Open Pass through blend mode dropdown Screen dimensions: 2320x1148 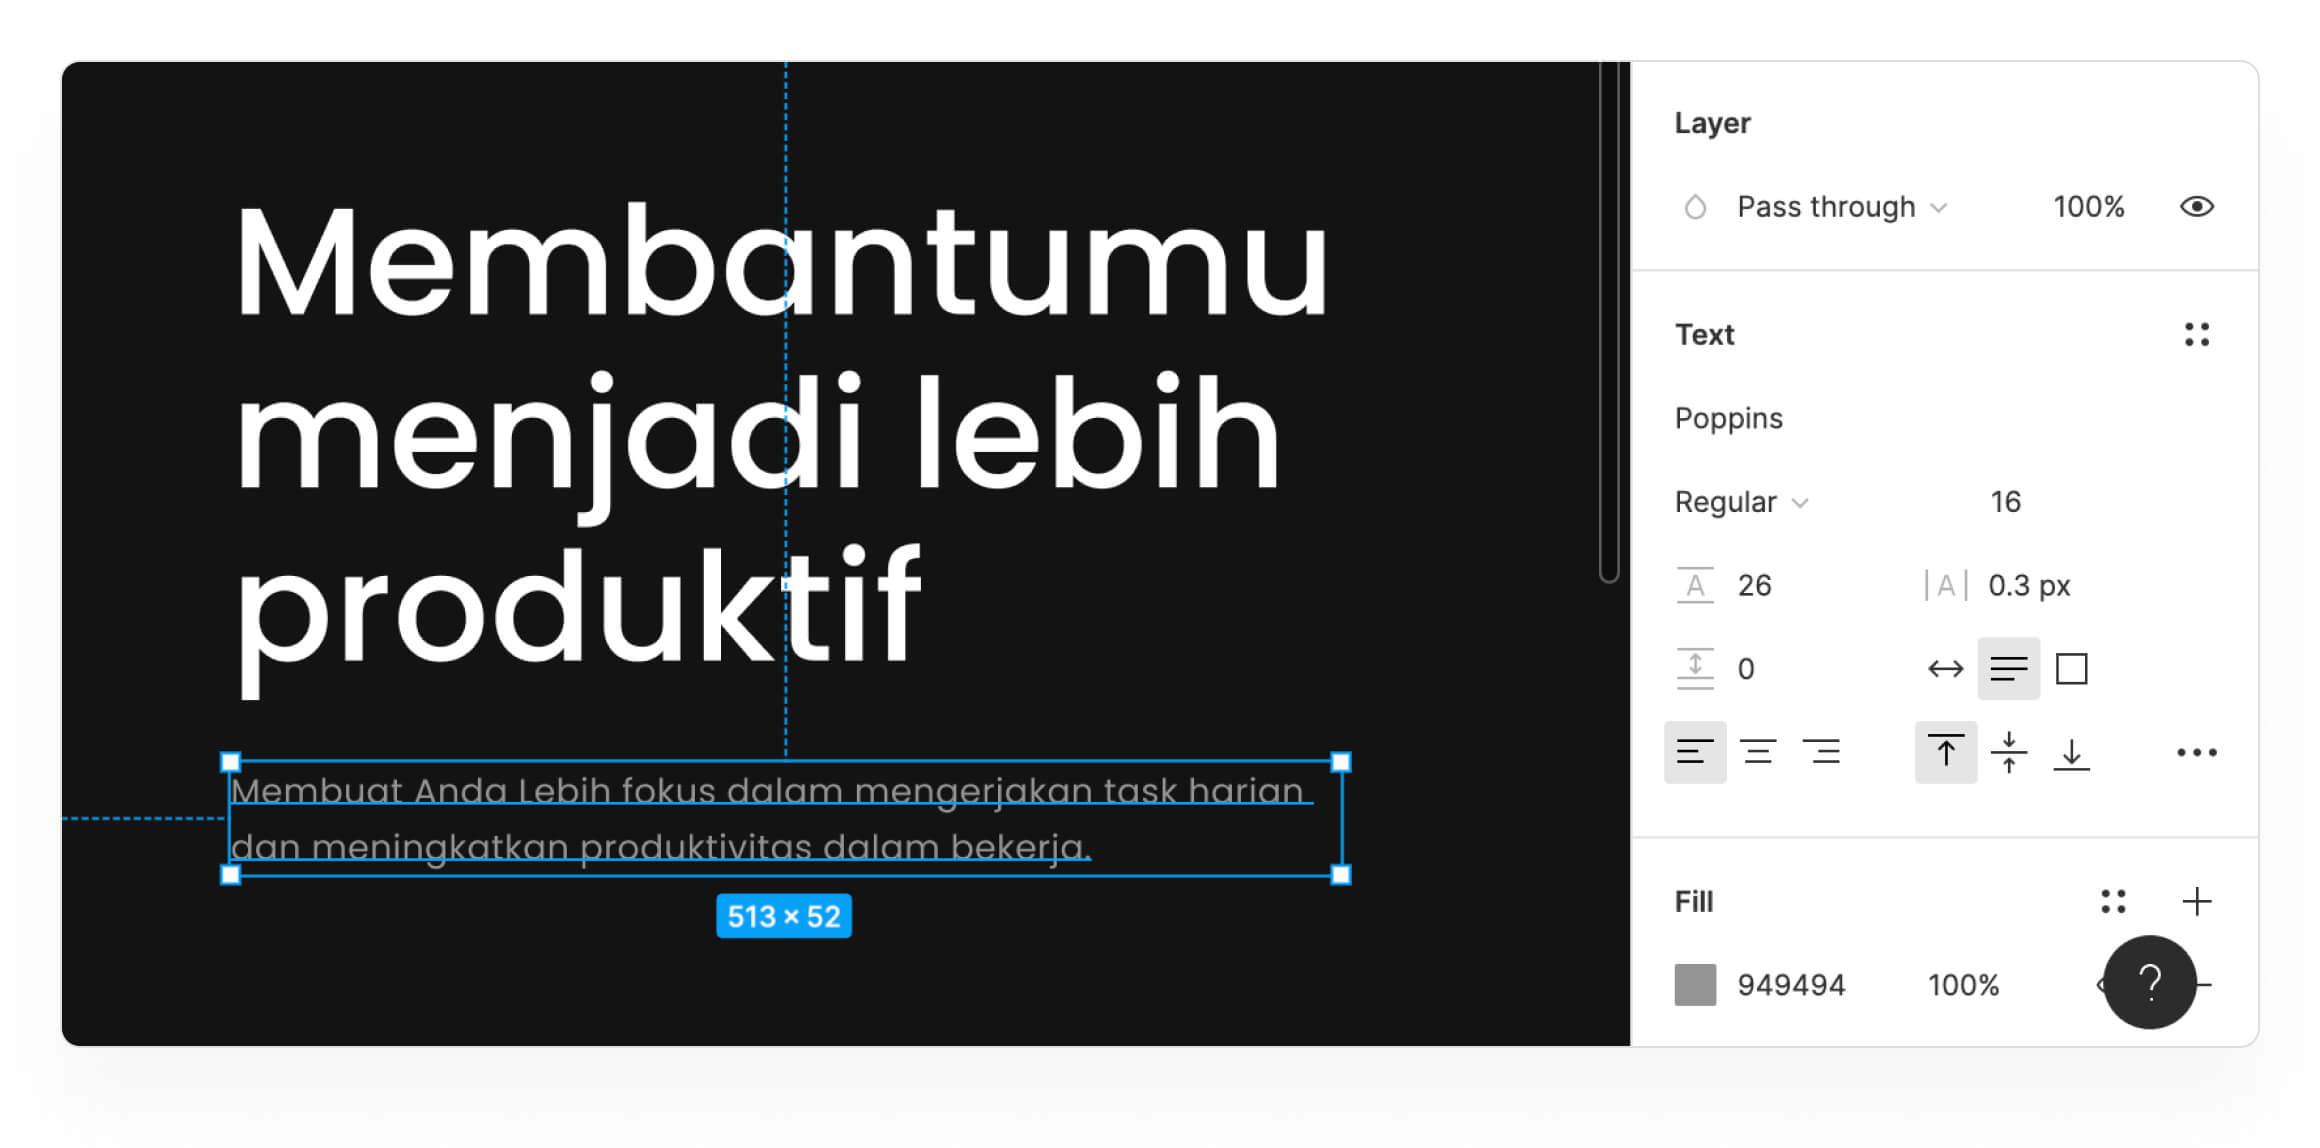[x=1840, y=207]
